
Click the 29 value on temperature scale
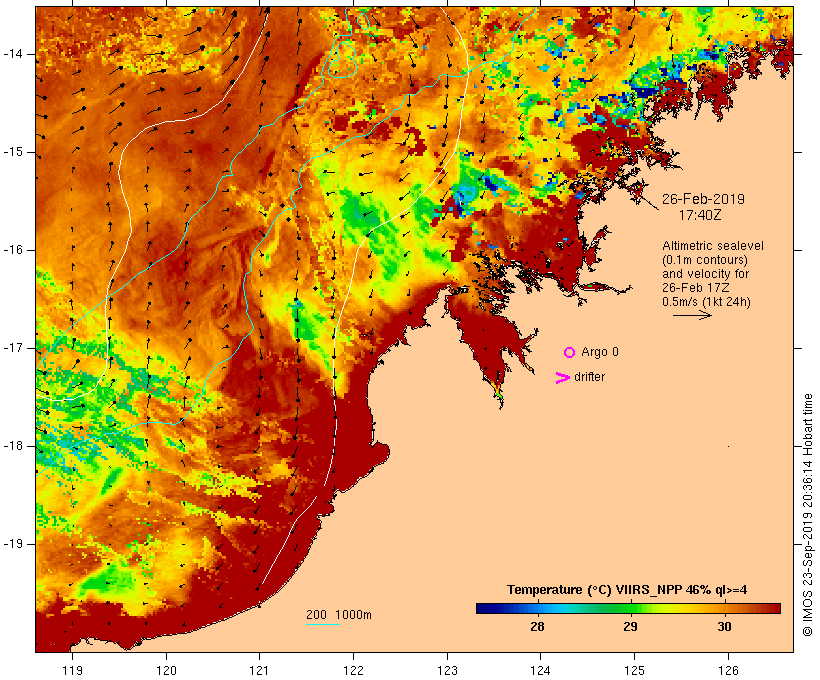630,626
